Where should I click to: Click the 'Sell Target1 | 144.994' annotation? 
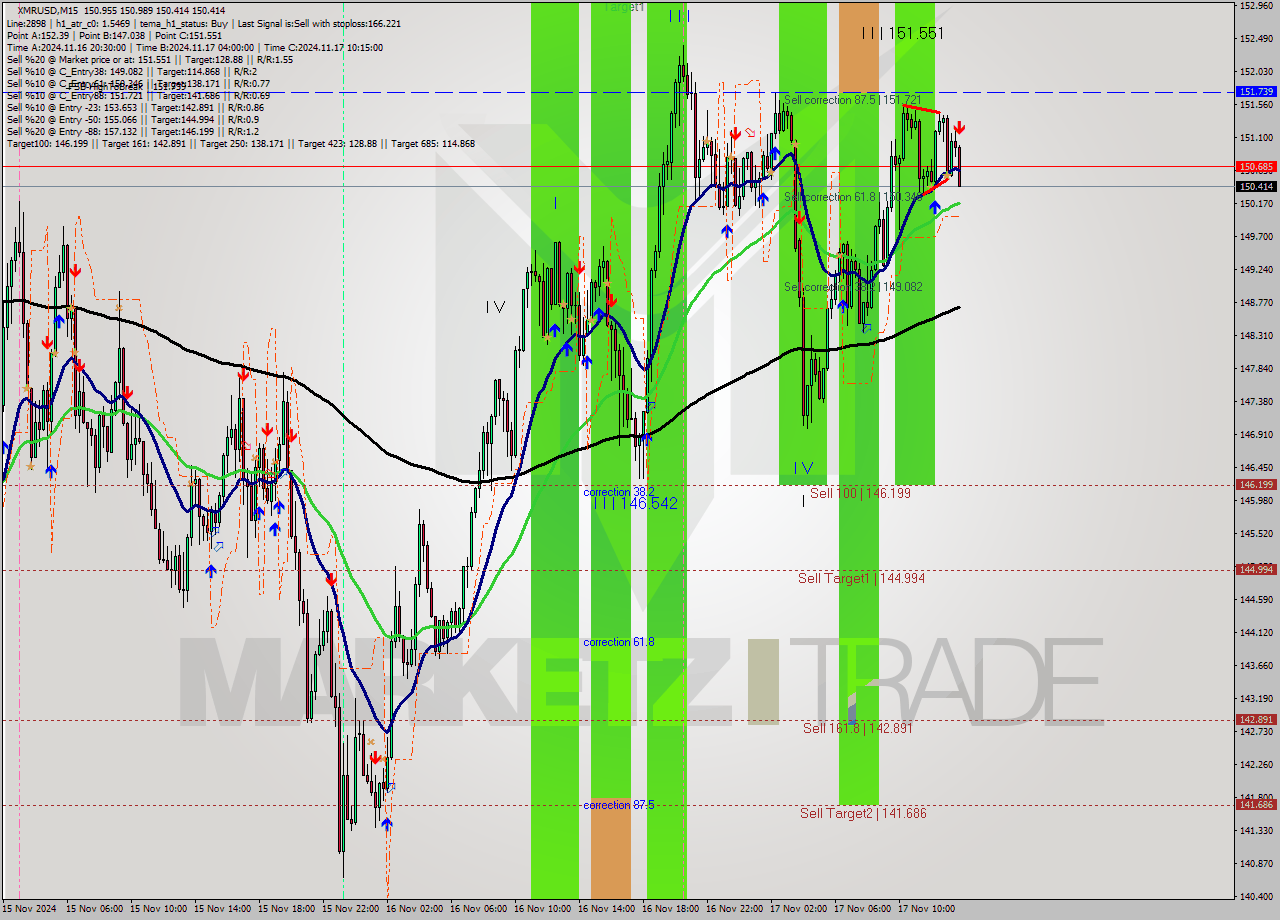click(x=861, y=578)
